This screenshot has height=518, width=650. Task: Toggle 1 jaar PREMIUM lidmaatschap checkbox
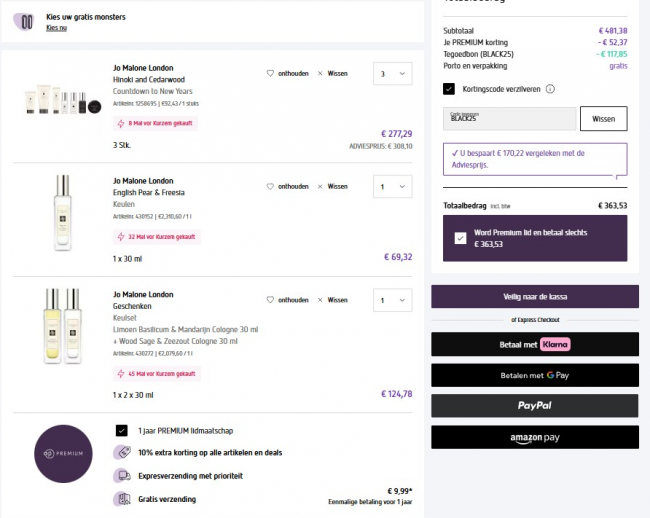tap(121, 430)
